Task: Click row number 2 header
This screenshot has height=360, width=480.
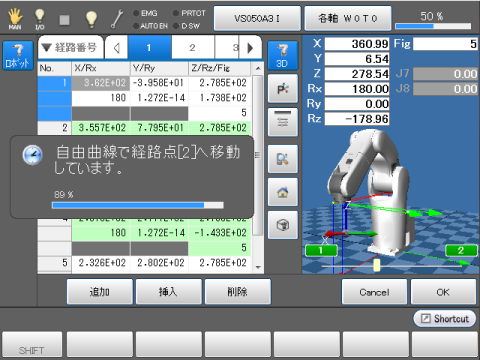Action: click(x=54, y=128)
